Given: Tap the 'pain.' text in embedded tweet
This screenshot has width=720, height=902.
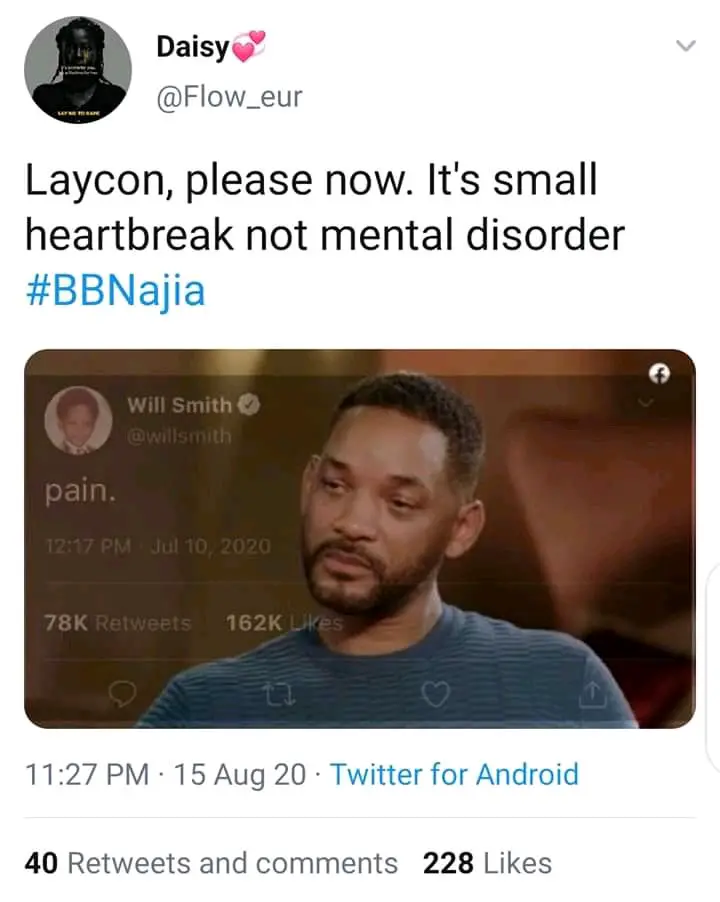Looking at the screenshot, I should pyautogui.click(x=81, y=492).
